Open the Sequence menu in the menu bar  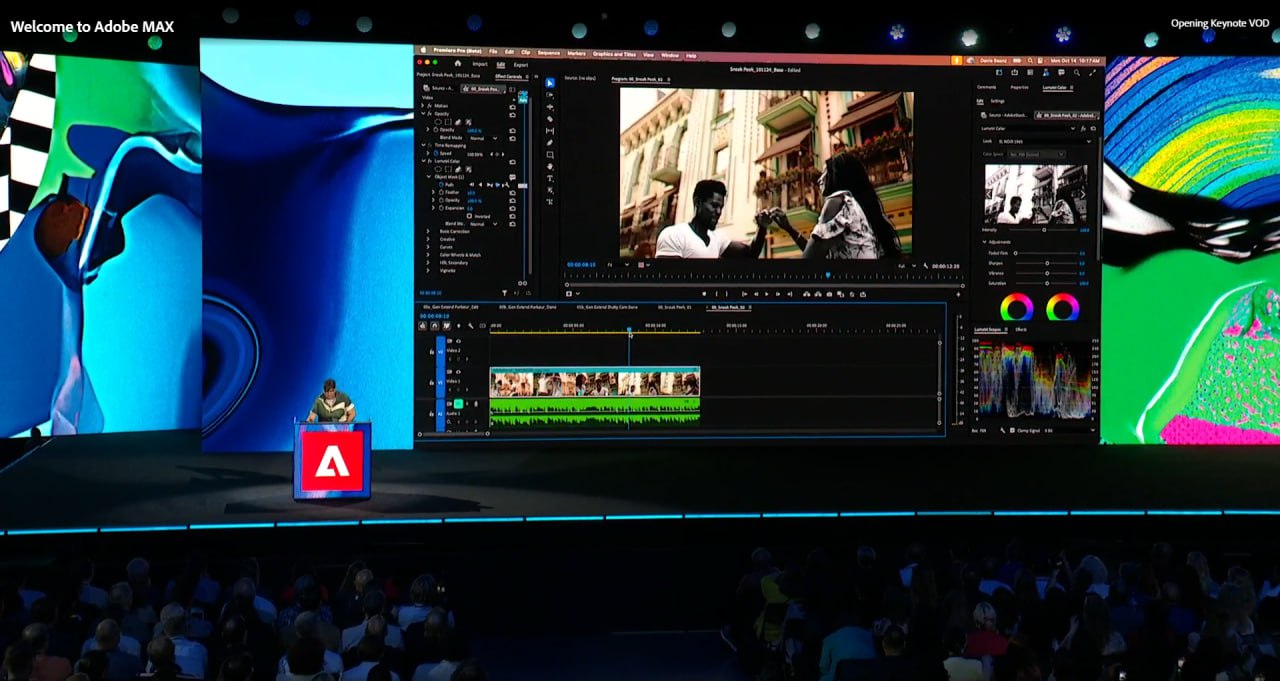549,54
